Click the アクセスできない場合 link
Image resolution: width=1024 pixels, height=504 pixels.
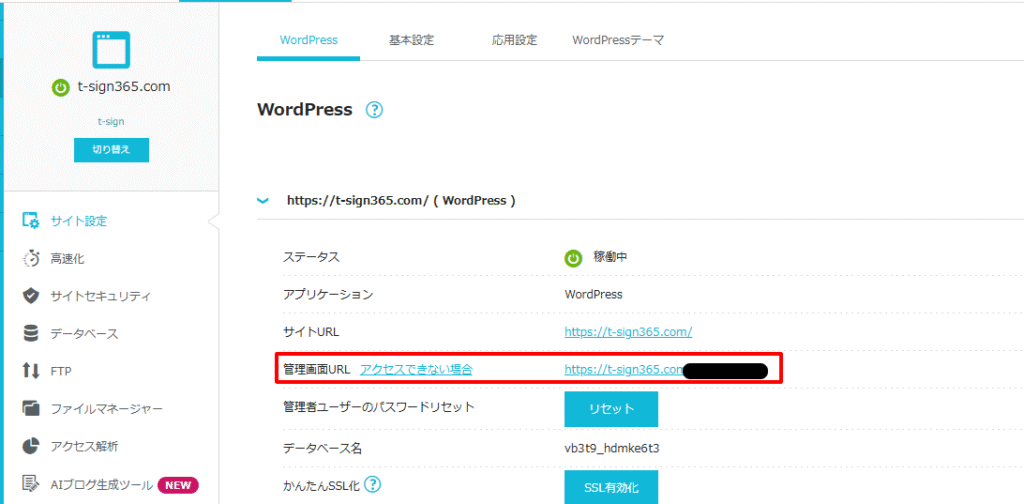(416, 370)
